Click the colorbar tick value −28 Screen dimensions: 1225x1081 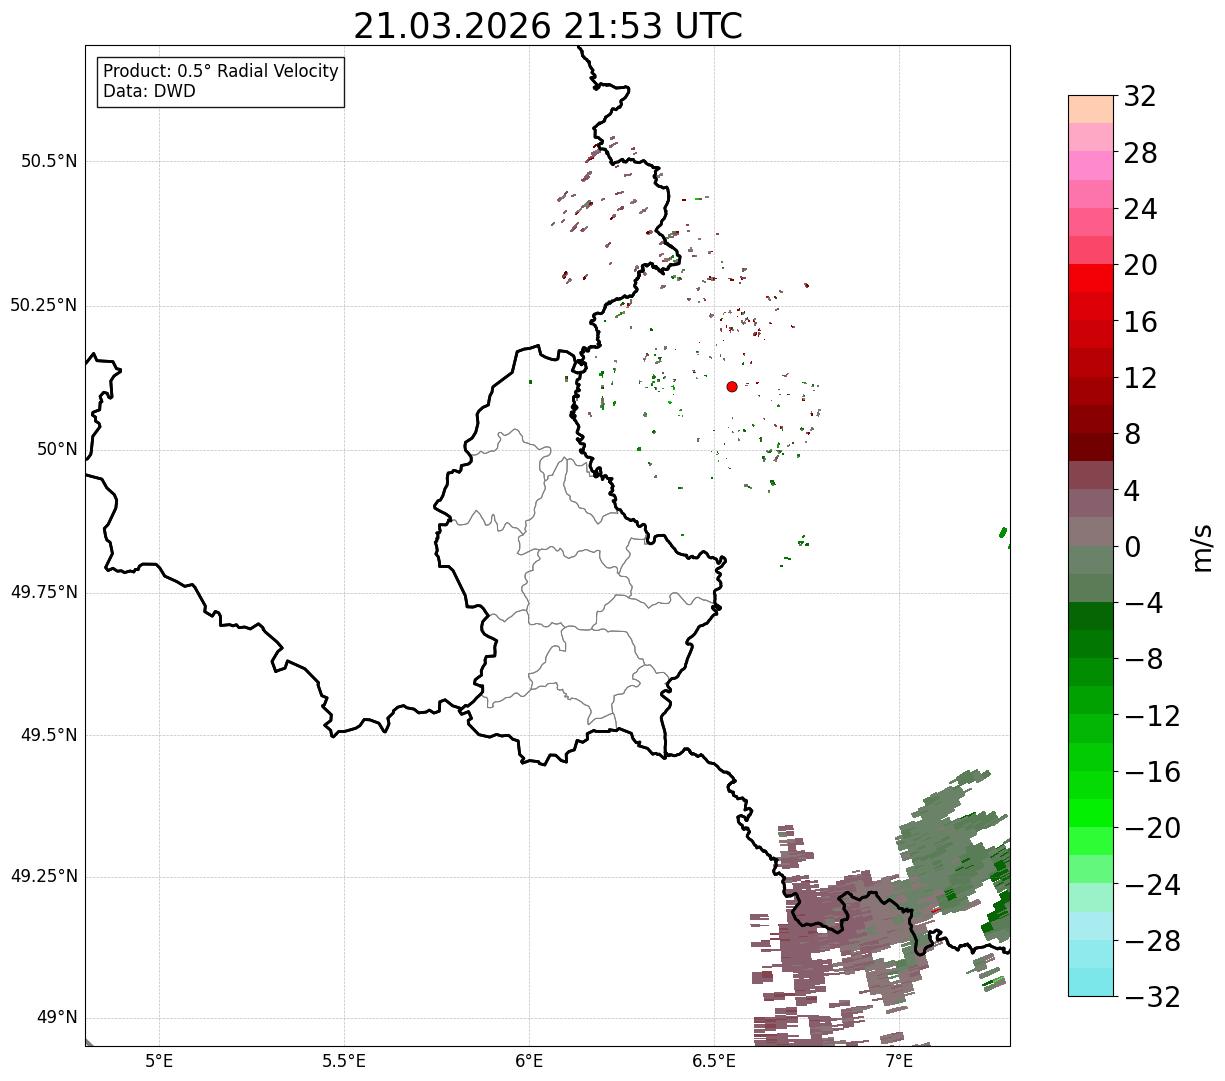(1152, 941)
